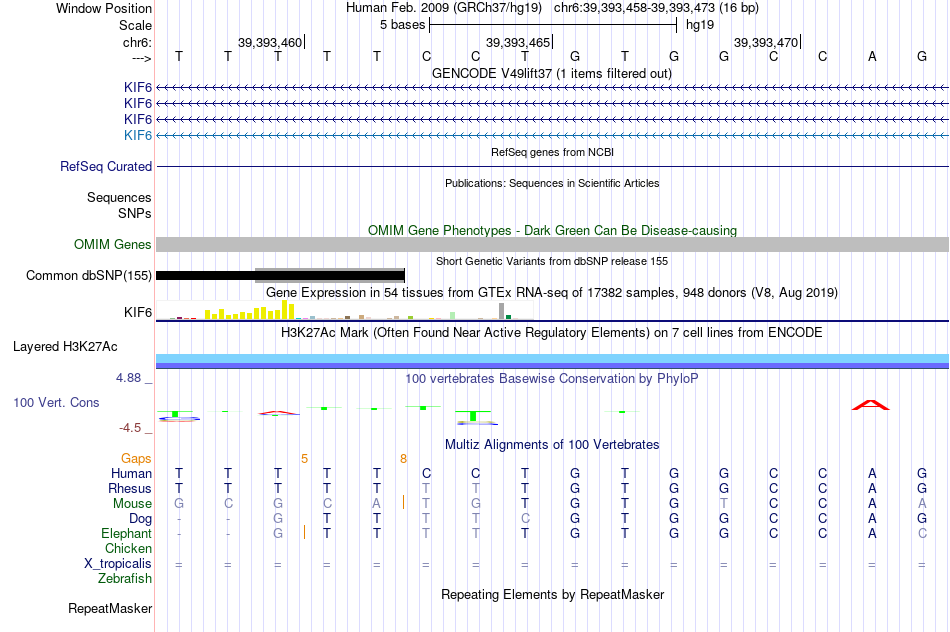Click the SNPs track label
Screen dimensions: 950x632
coord(135,213)
